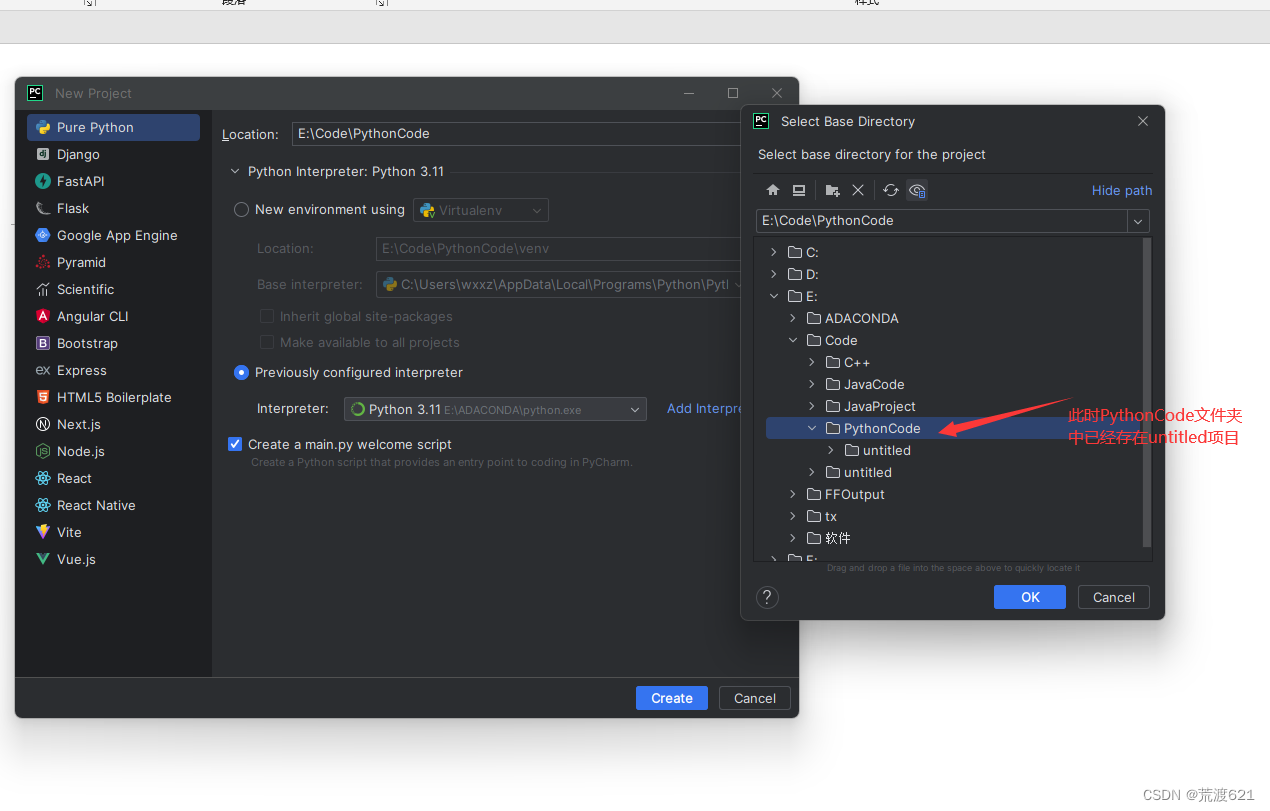Select the ADACONDA folder in tree
Viewport: 1270px width, 811px height.
coord(852,318)
